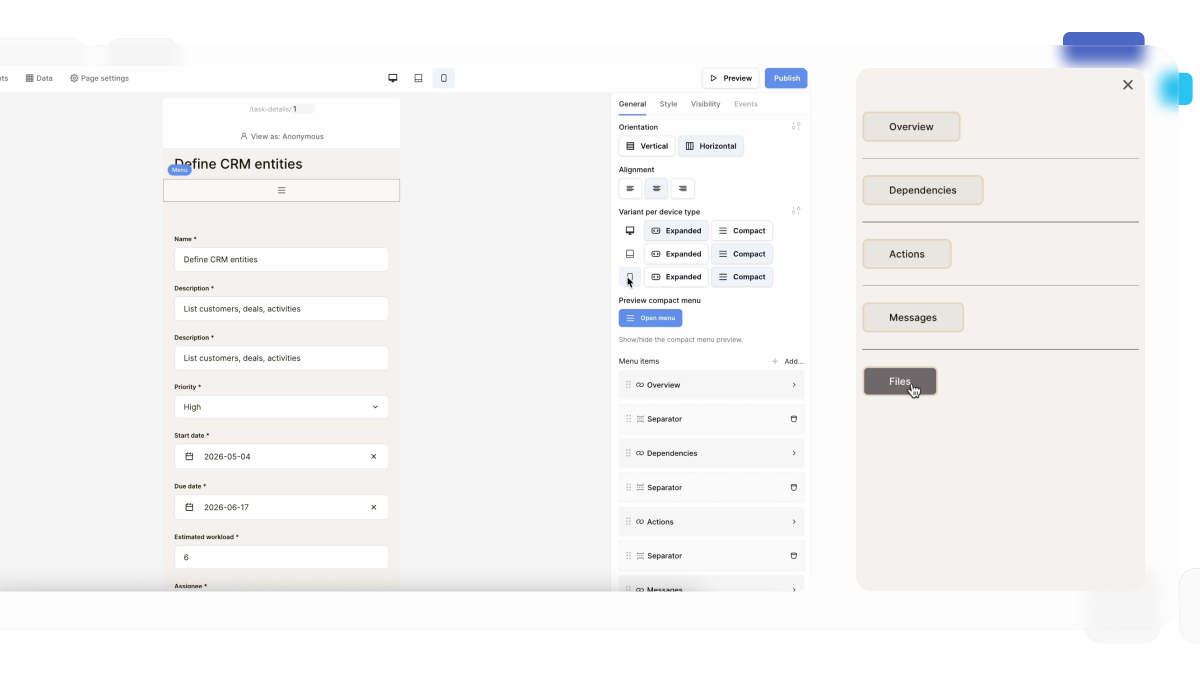
Task: Align menu items center
Action: 656,188
